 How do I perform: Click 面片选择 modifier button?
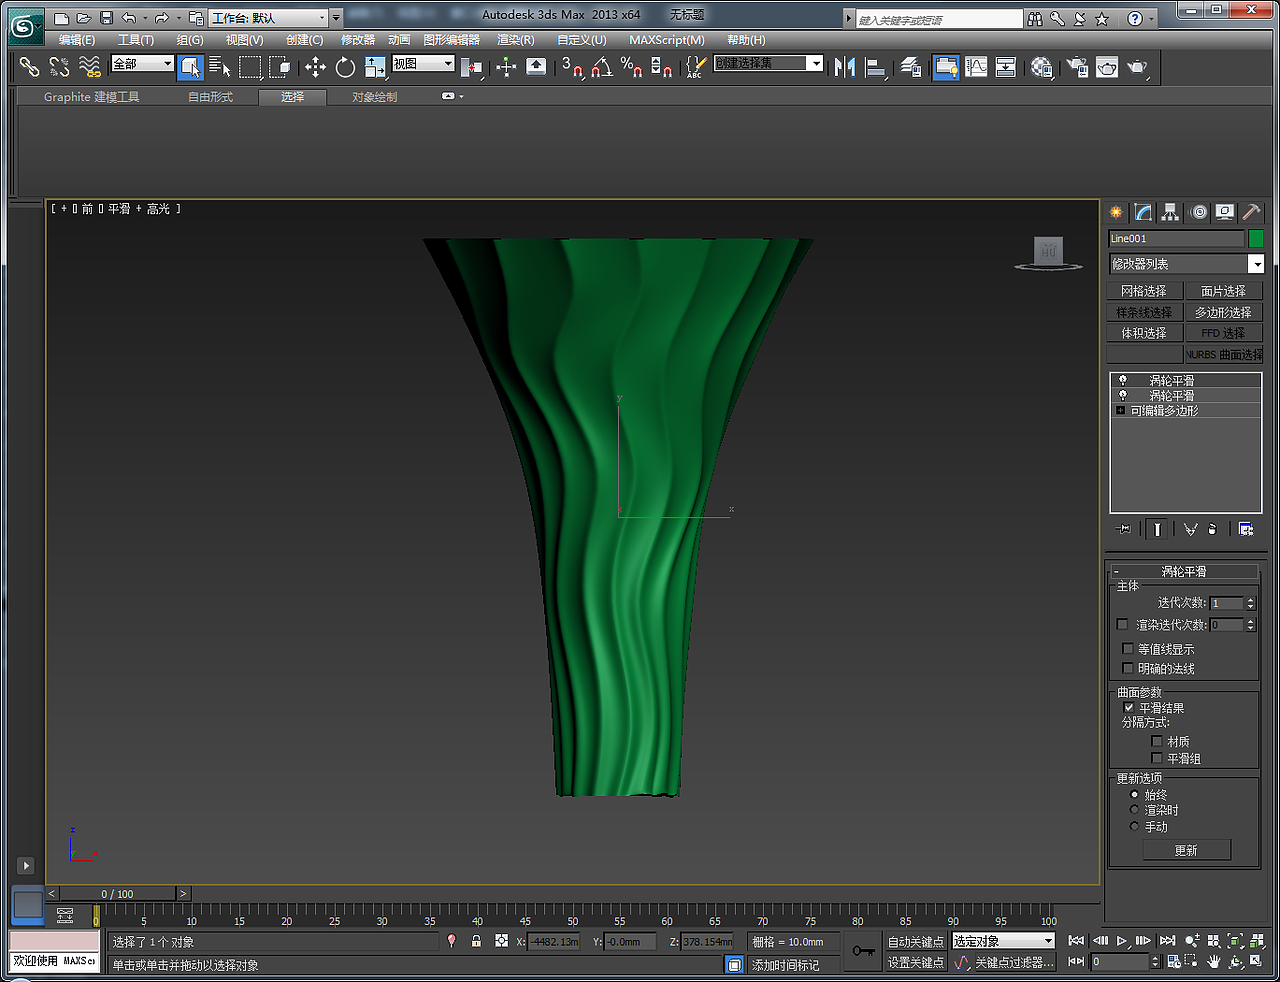[x=1224, y=291]
